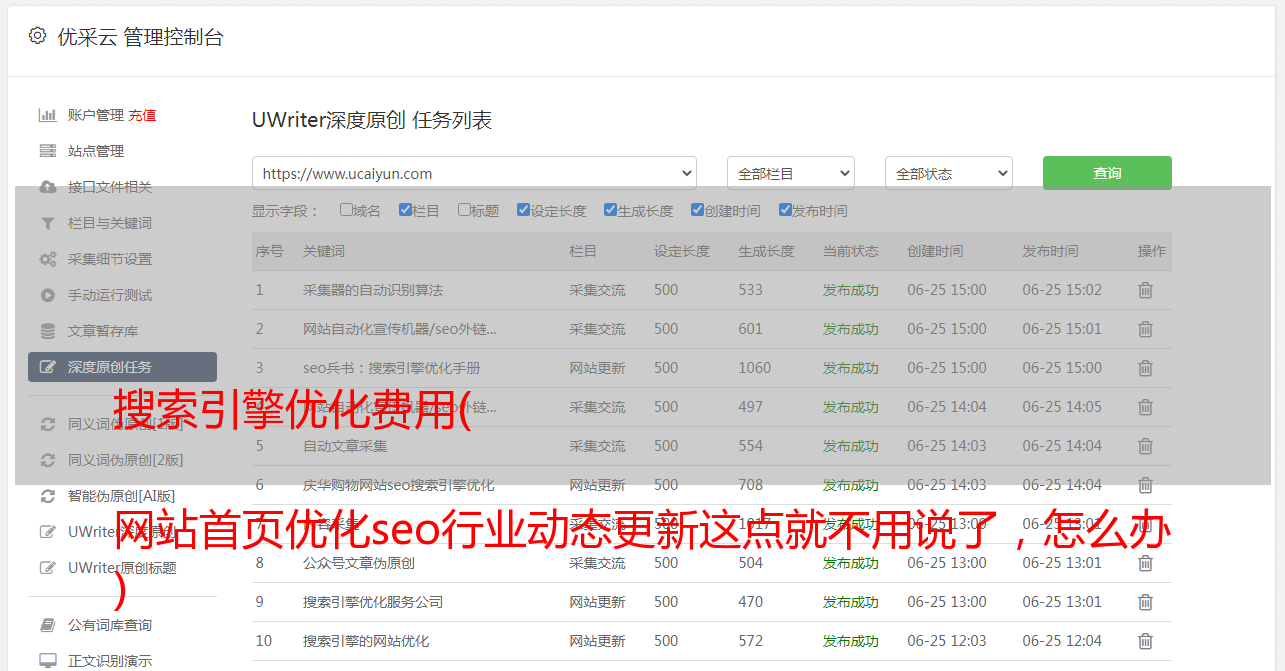Click the database icon for 文章暂存库

47,331
